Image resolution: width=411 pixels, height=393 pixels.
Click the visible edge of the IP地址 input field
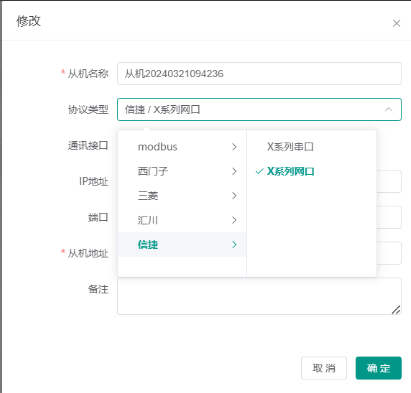(389, 181)
